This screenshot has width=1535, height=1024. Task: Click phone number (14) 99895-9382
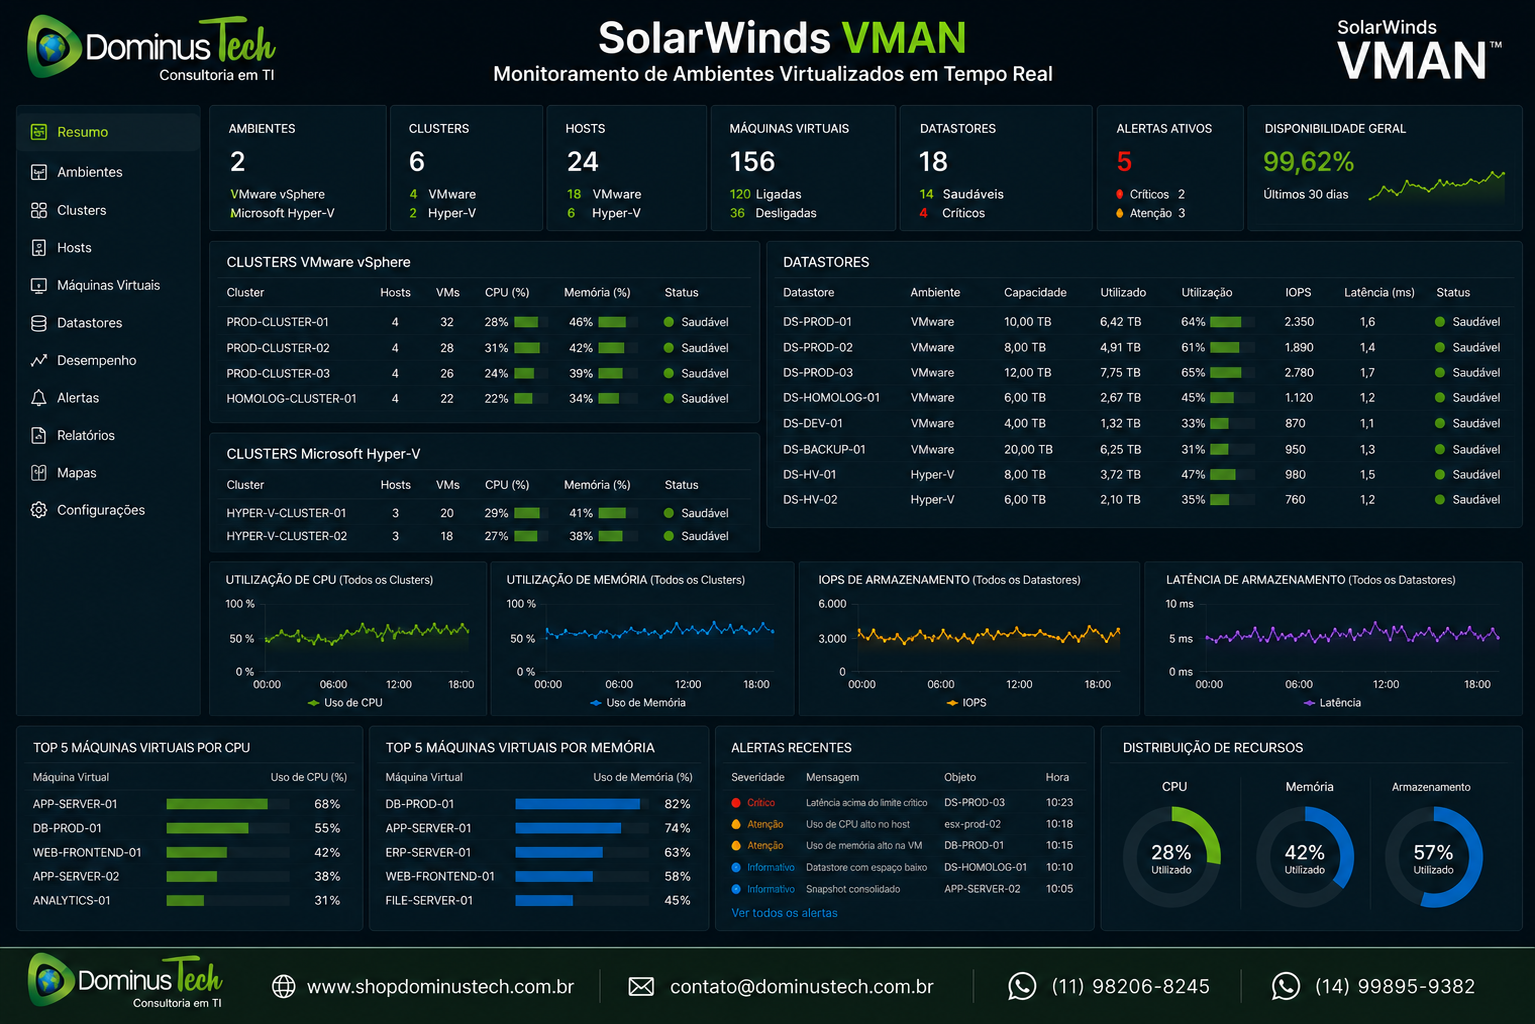coord(1395,987)
